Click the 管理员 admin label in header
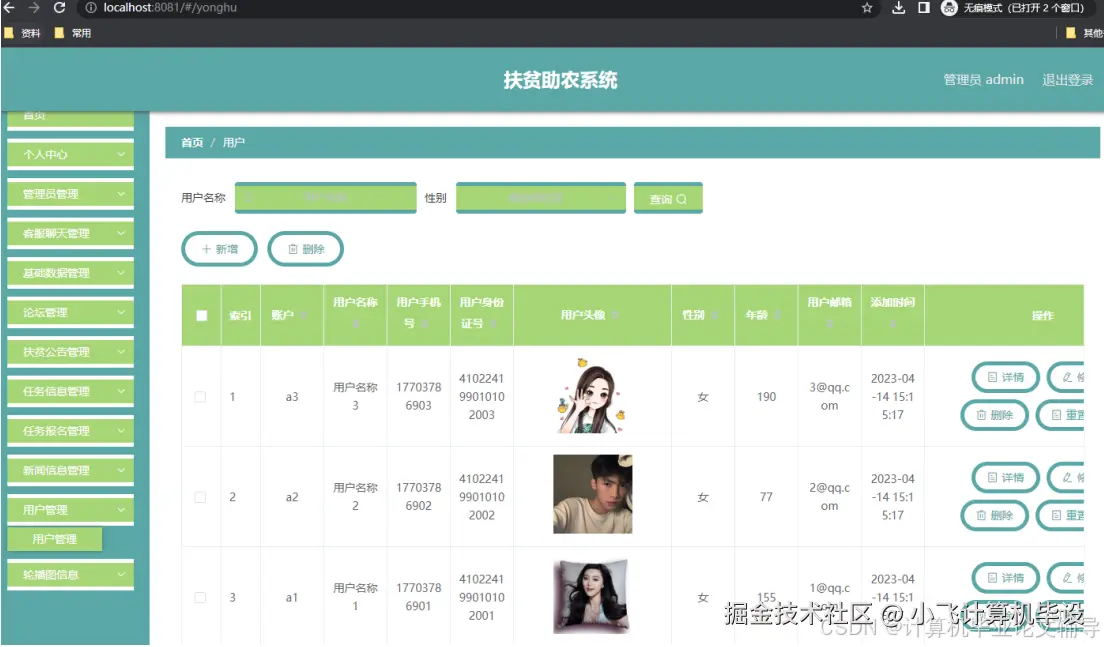Image resolution: width=1104 pixels, height=647 pixels. [x=983, y=80]
